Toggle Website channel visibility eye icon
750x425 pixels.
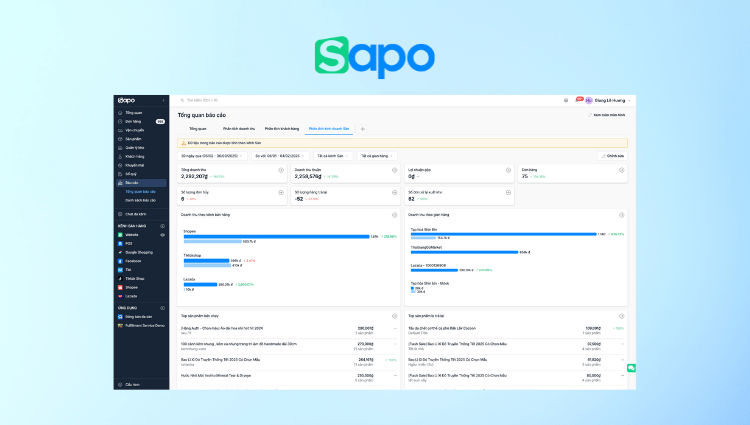click(163, 235)
